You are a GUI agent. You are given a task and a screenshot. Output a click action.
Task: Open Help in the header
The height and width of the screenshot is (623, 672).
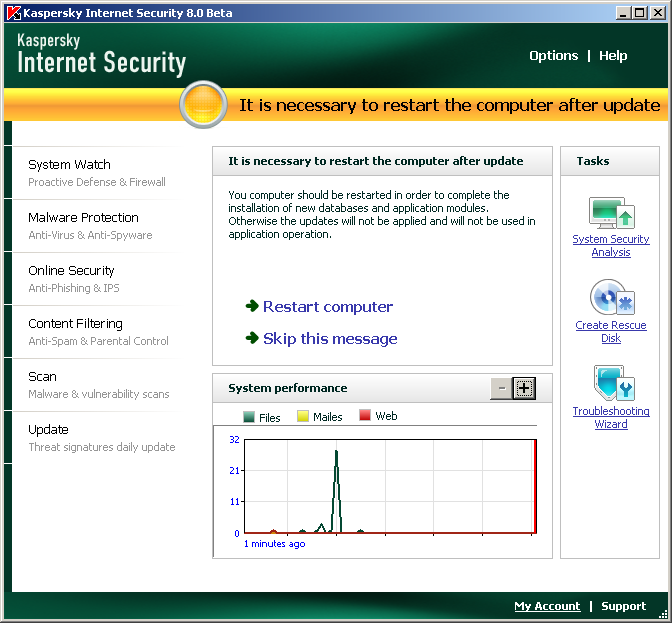[x=613, y=56]
